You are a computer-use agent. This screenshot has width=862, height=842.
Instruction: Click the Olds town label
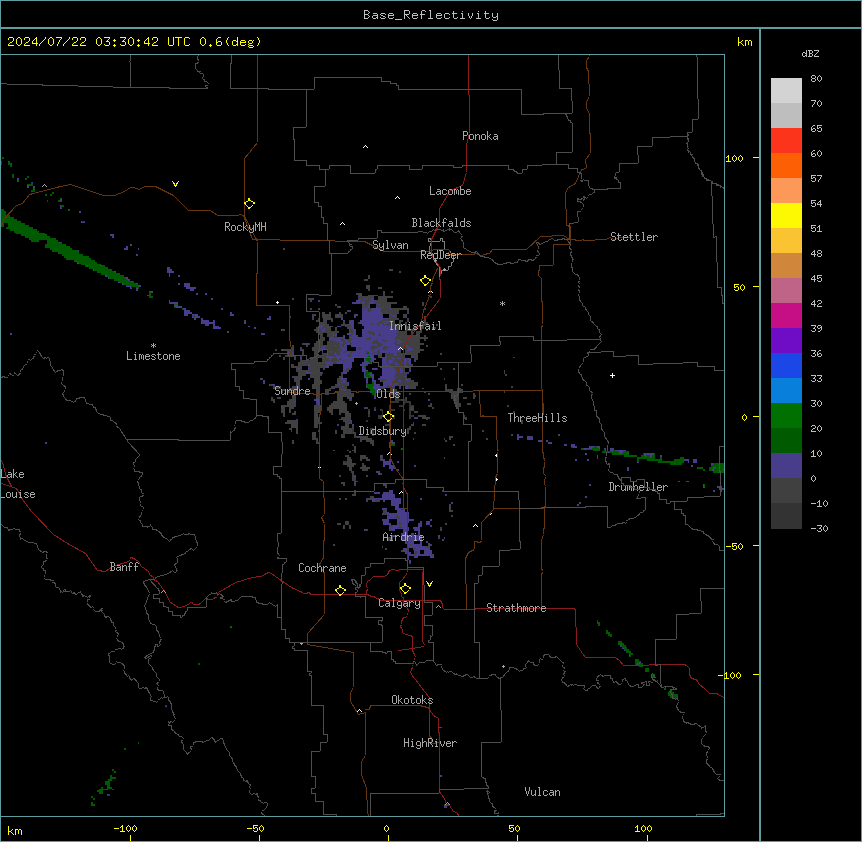[388, 394]
